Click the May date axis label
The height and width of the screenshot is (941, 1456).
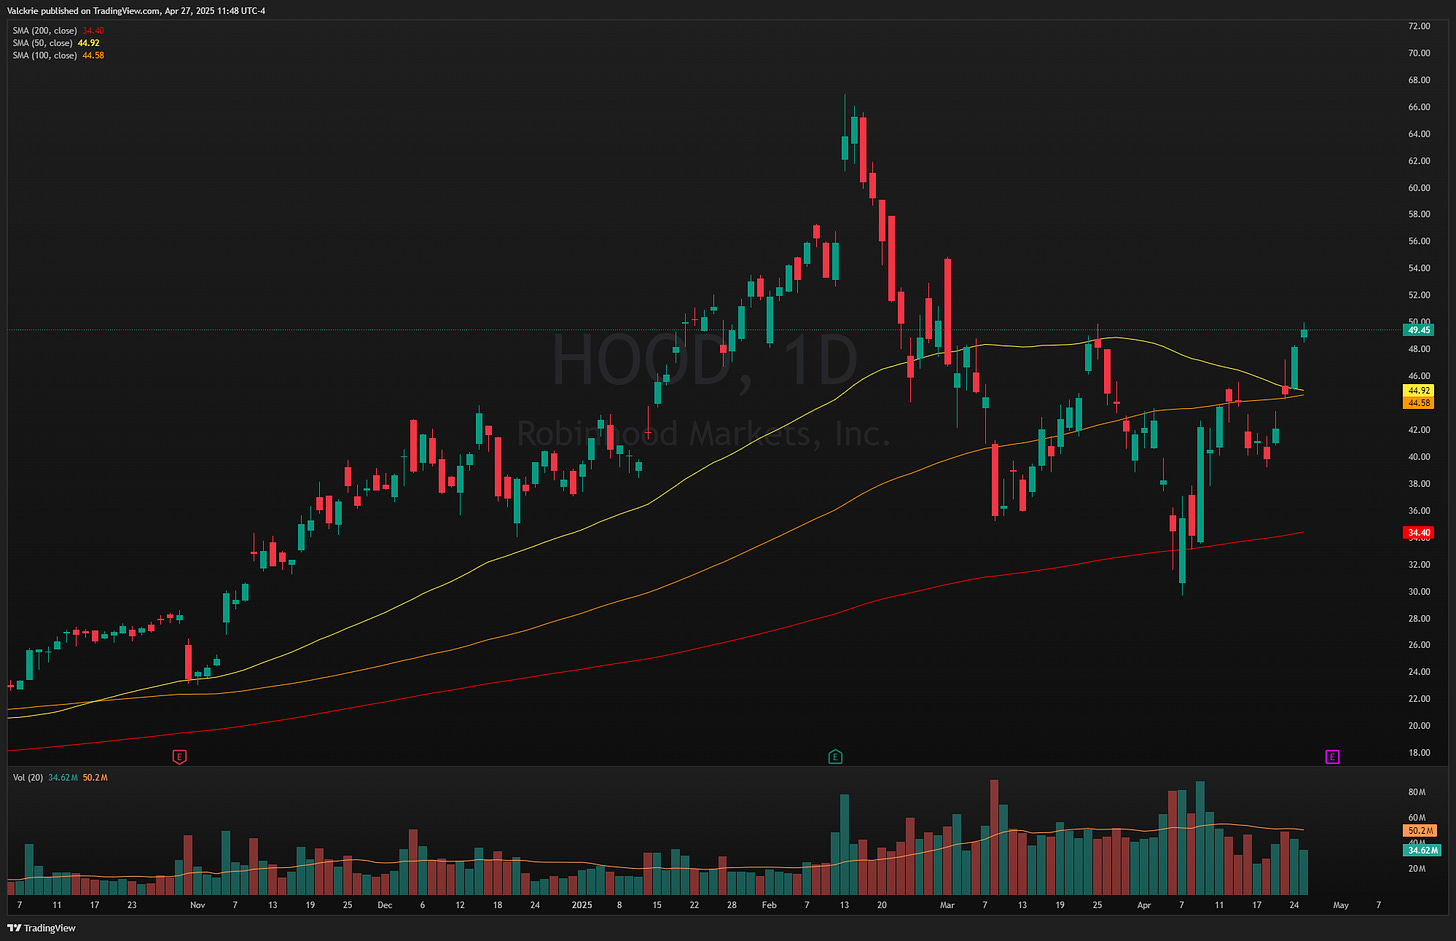coord(1341,905)
